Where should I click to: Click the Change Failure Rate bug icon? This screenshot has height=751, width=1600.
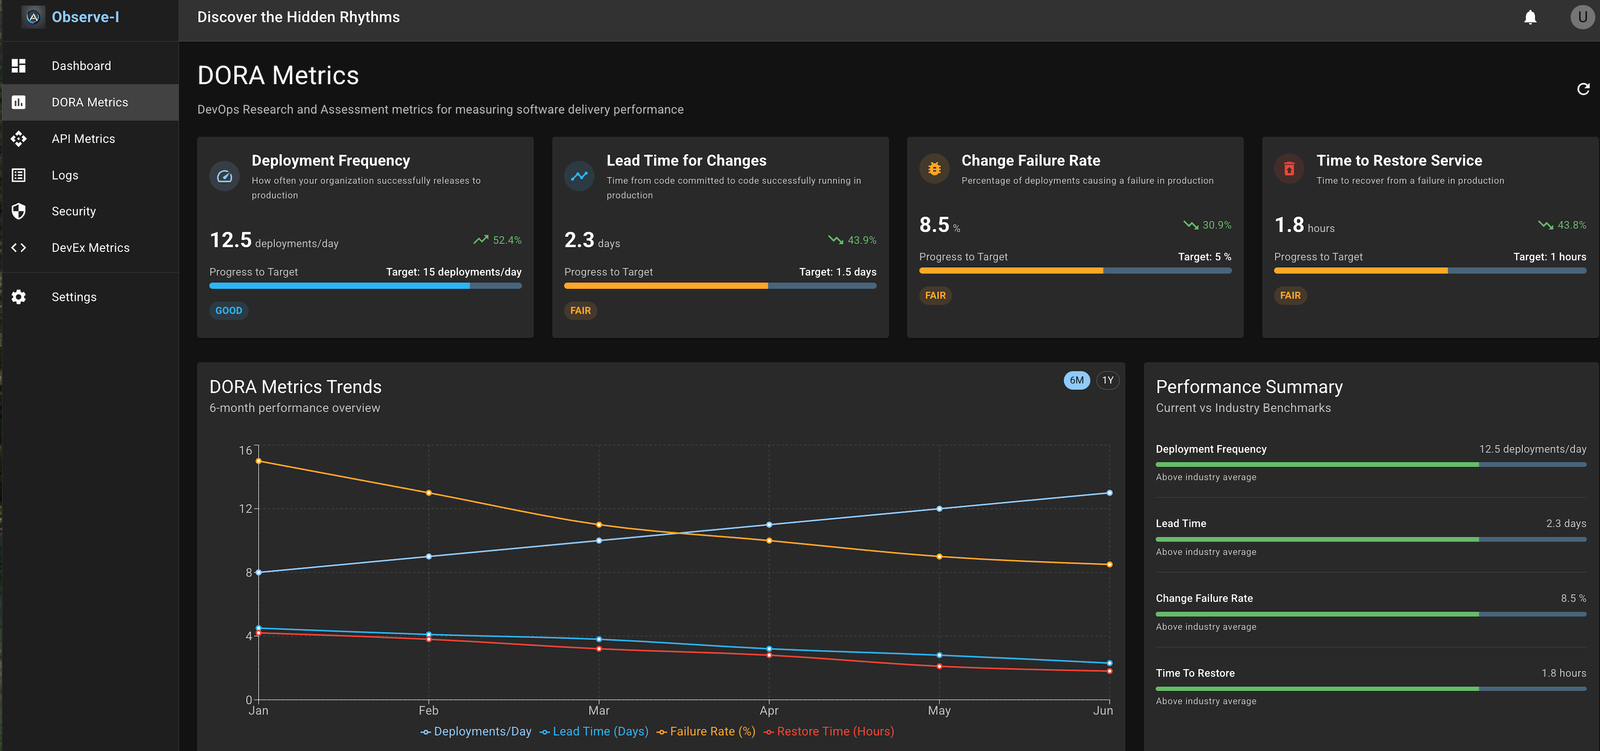click(934, 169)
